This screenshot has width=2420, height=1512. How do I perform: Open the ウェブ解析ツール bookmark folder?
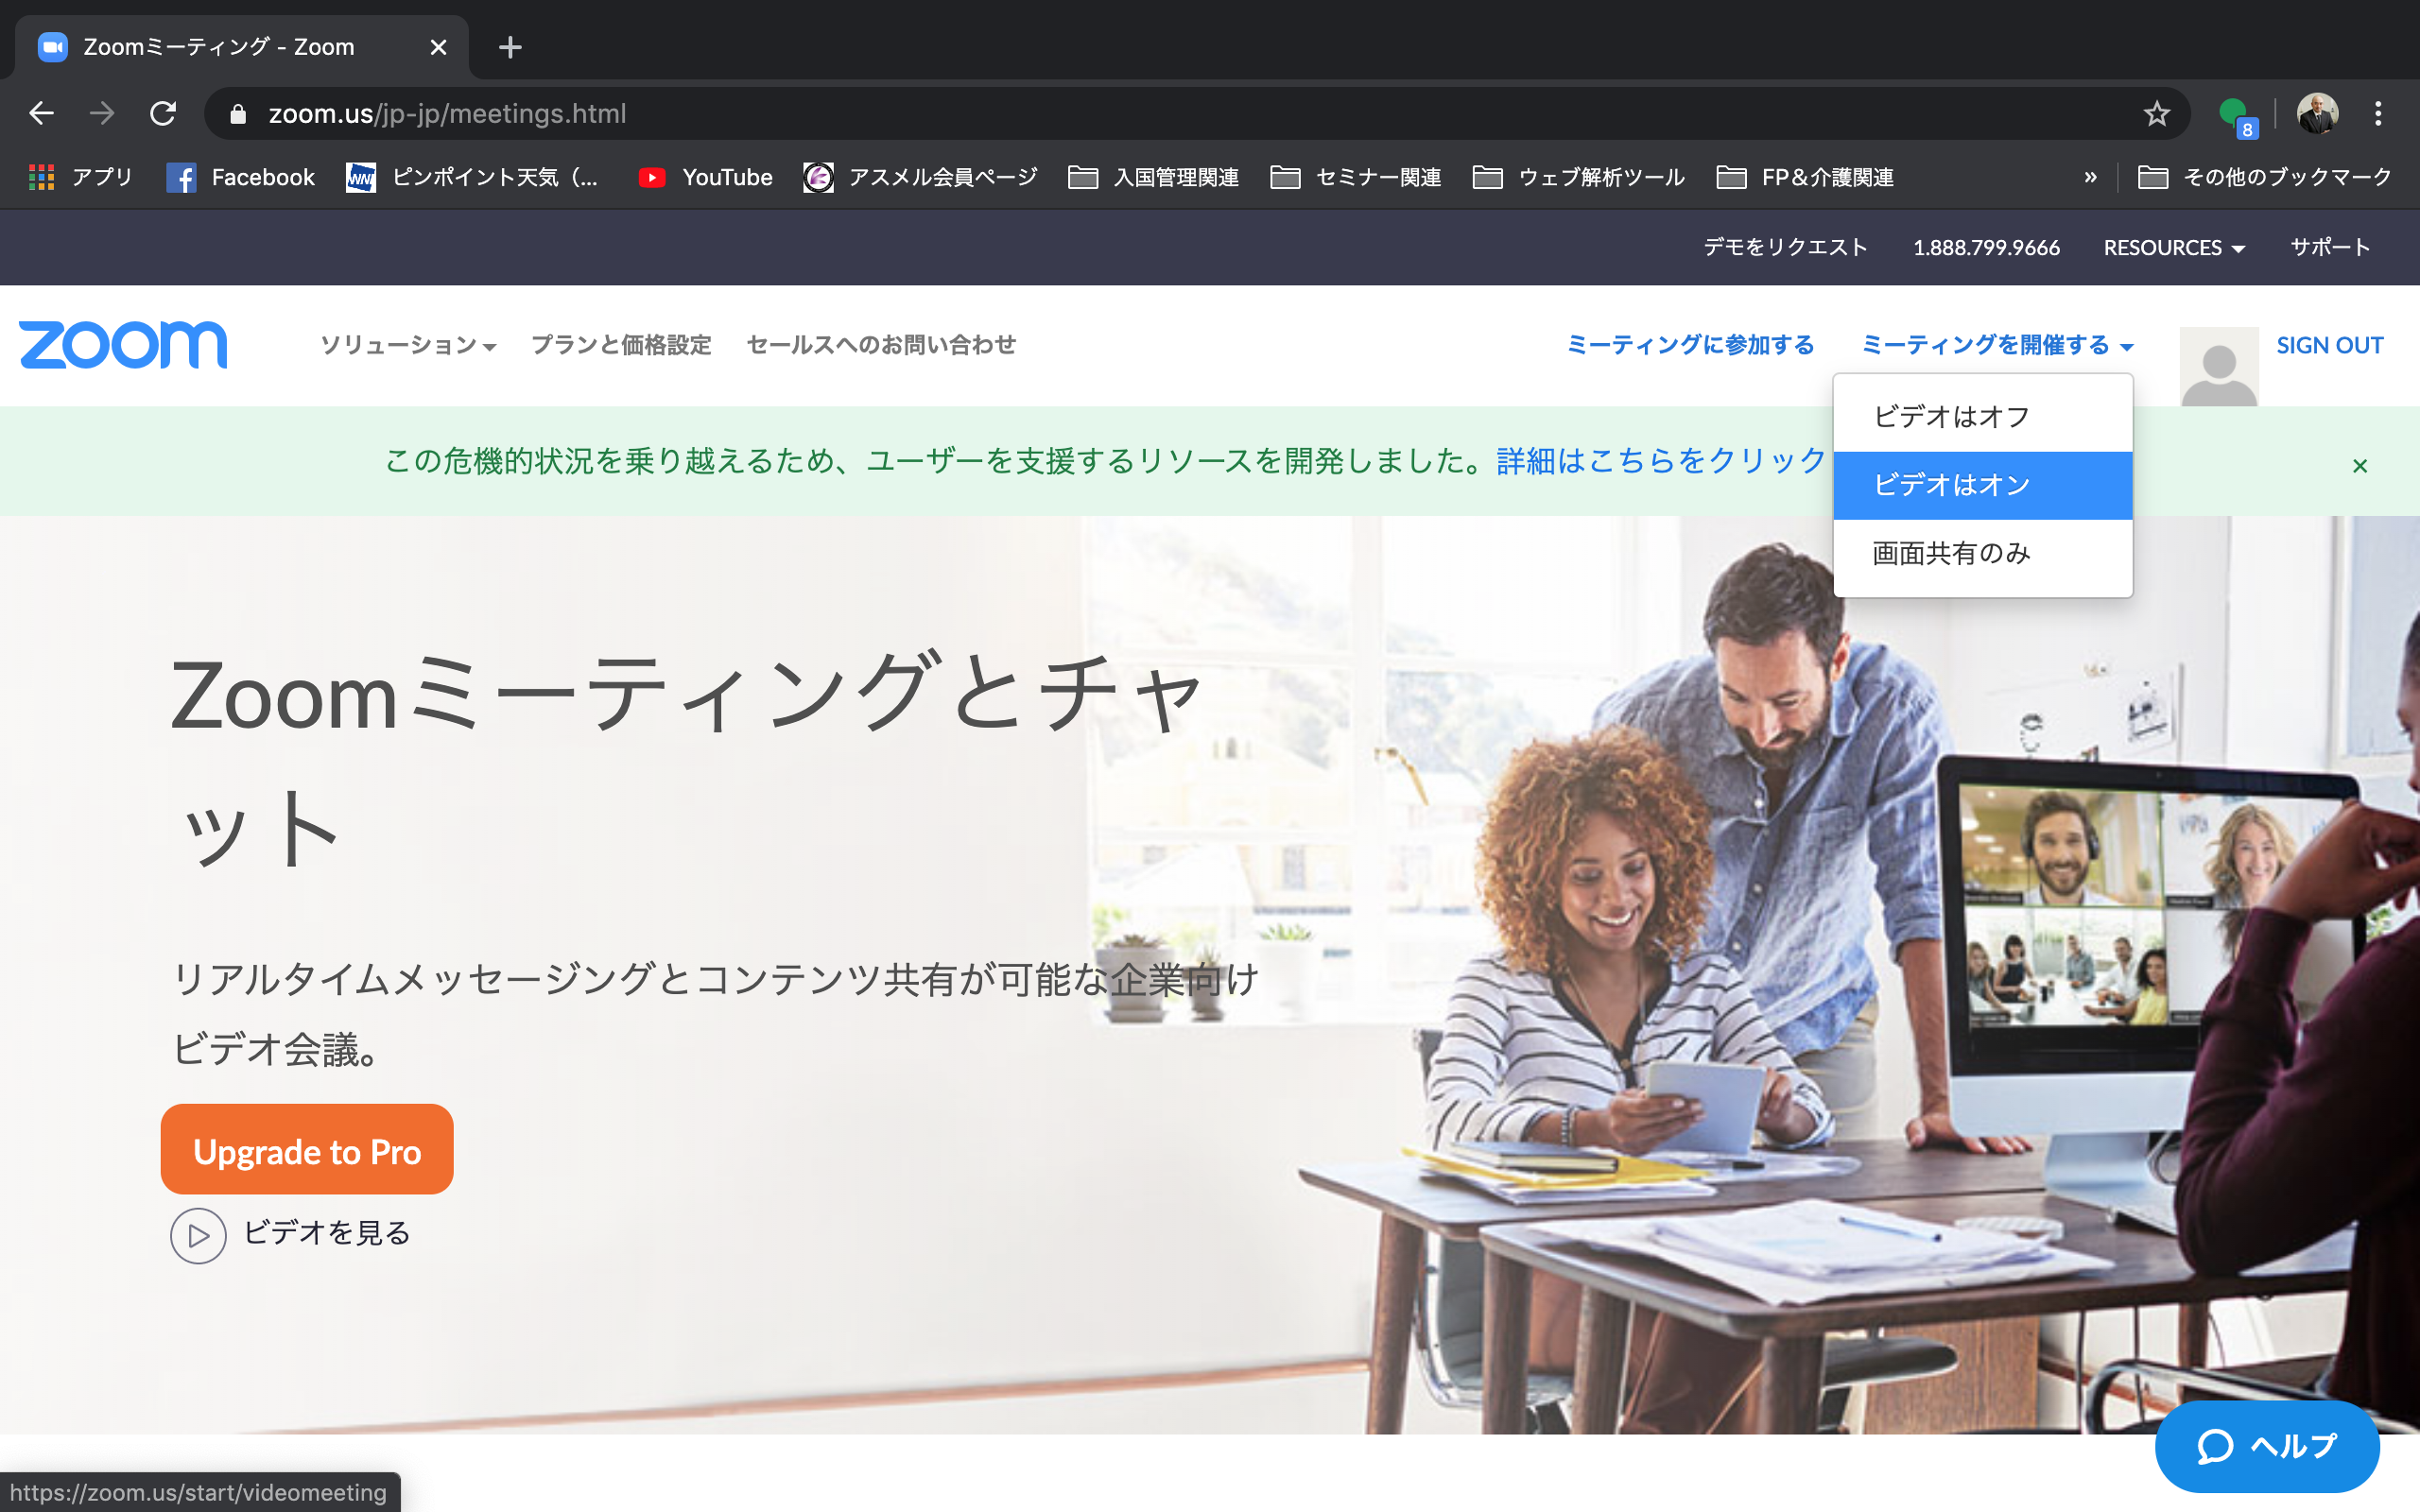[1578, 177]
